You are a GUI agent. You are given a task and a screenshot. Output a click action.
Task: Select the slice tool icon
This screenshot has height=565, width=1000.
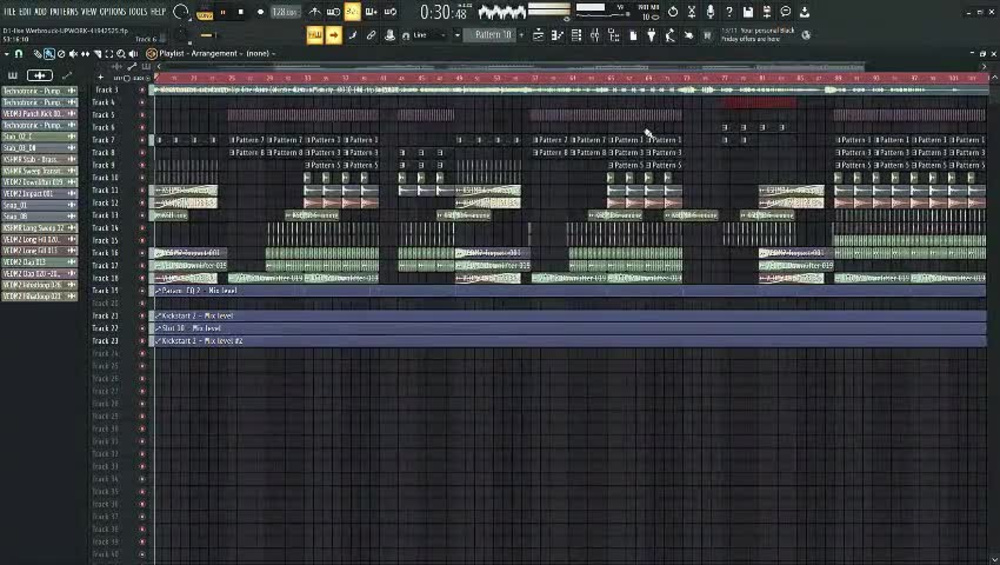98,54
